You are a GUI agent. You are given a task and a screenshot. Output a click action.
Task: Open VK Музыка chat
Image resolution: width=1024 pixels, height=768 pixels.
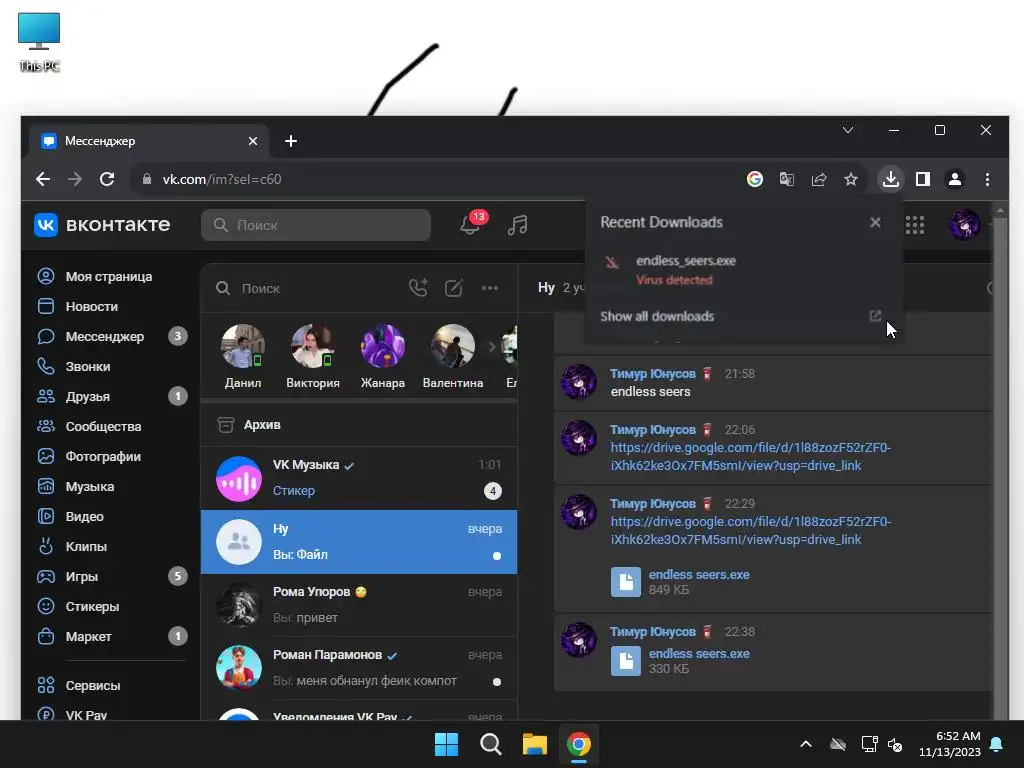tap(359, 479)
